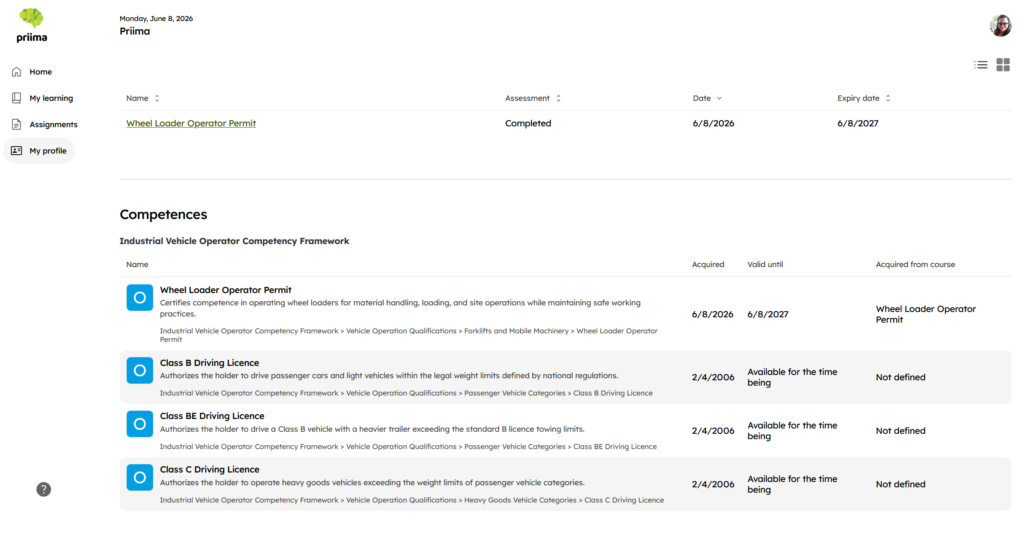Click the Valid until column header
Image resolution: width=1024 pixels, height=533 pixels.
point(765,265)
